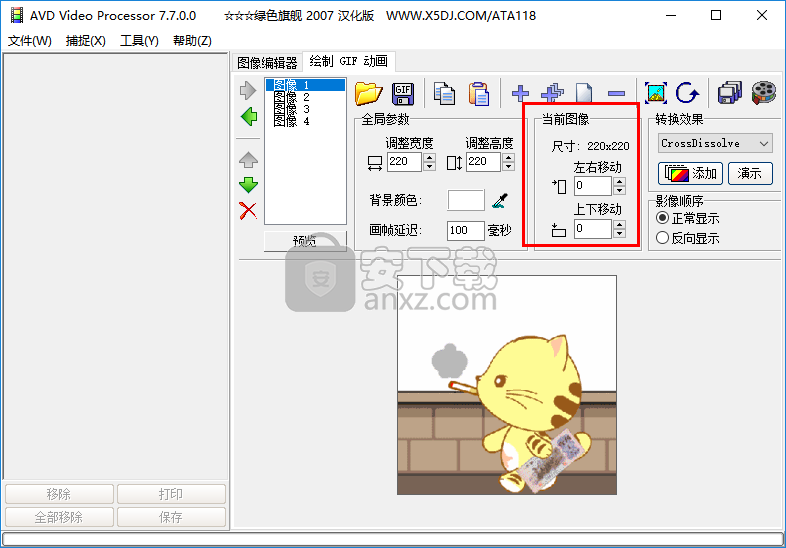Open the 工具(Y) menu
The height and width of the screenshot is (548, 786).
139,41
